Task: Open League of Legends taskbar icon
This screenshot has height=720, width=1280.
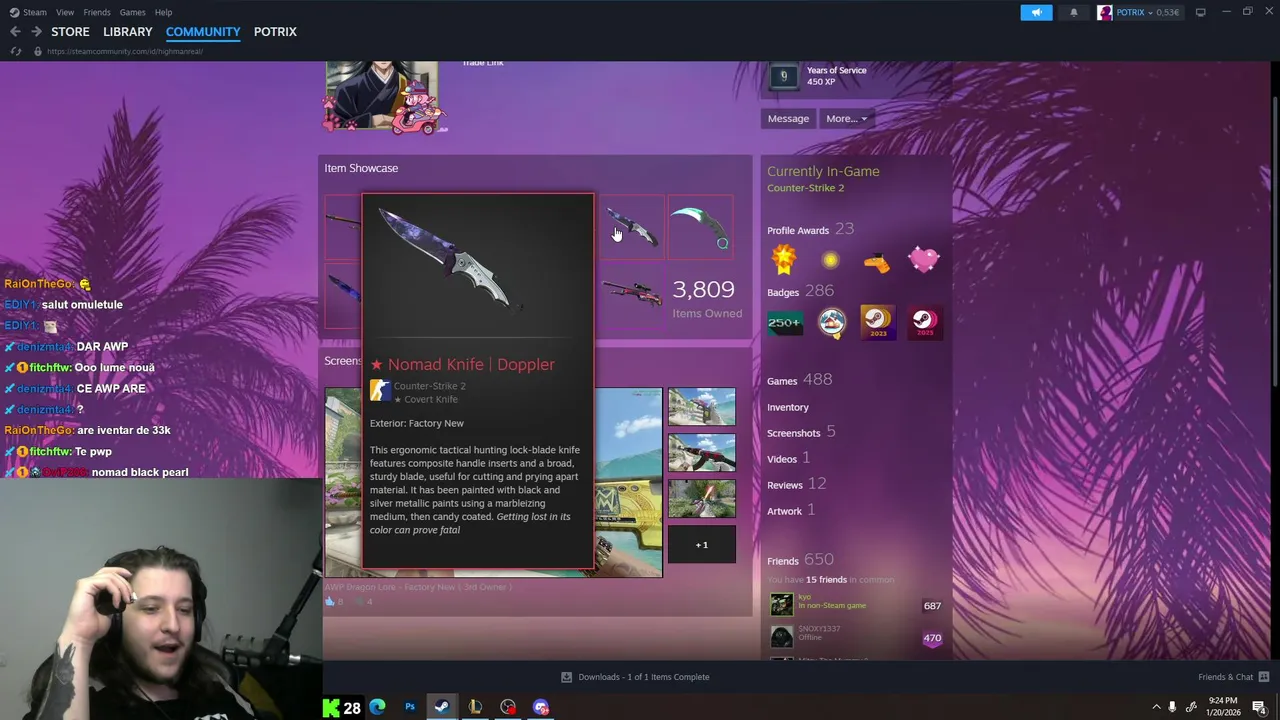Action: point(475,707)
